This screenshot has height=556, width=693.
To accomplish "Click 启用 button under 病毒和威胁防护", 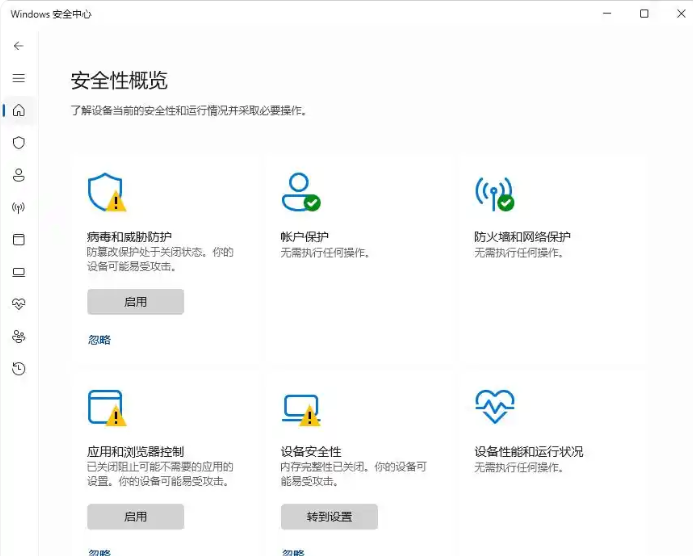I will click(135, 302).
